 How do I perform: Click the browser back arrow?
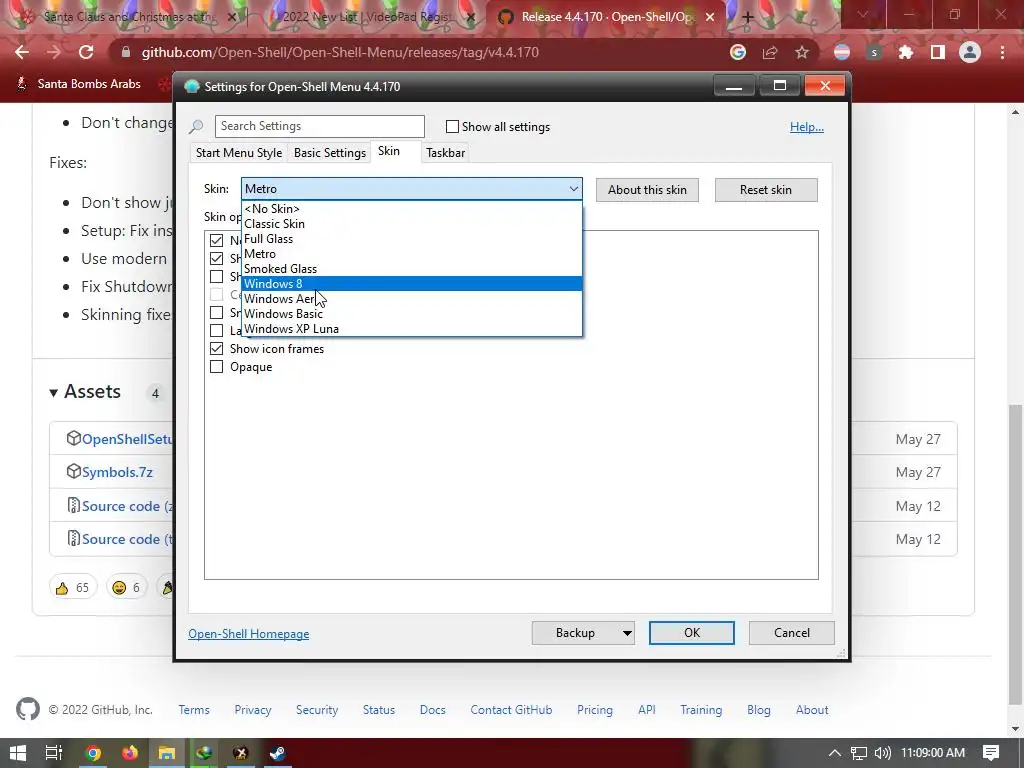pos(22,52)
